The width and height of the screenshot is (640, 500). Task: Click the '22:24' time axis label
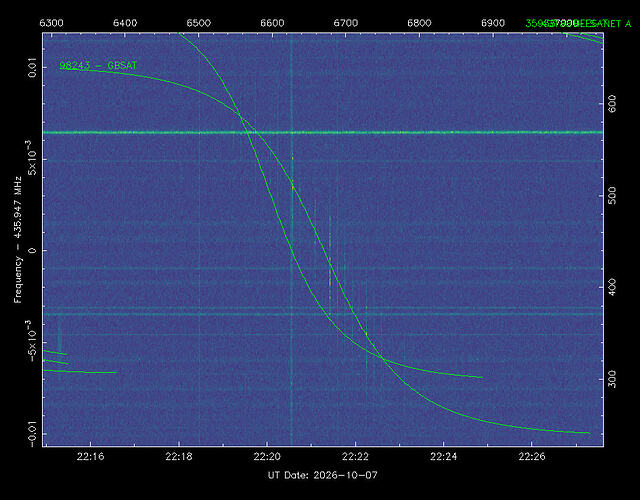click(x=443, y=457)
